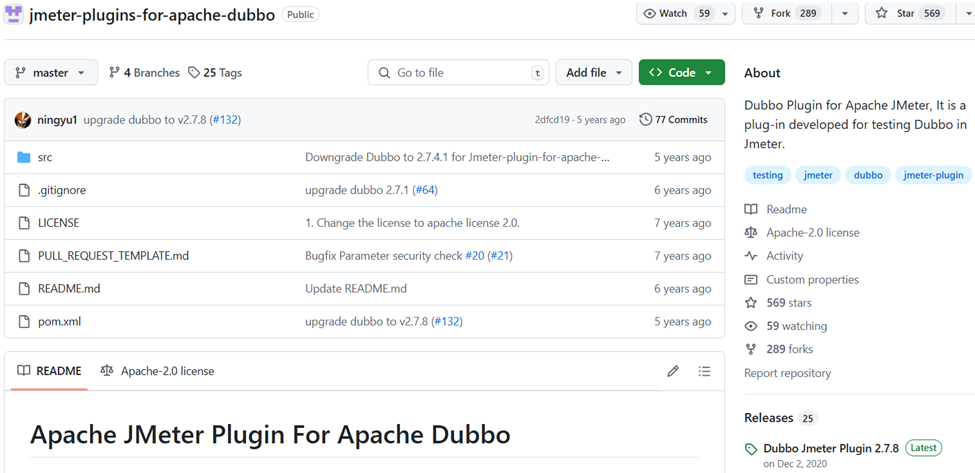Open the Dubbo Jmeter Plugin 2.7.8 release title
This screenshot has width=975, height=473.
point(831,448)
